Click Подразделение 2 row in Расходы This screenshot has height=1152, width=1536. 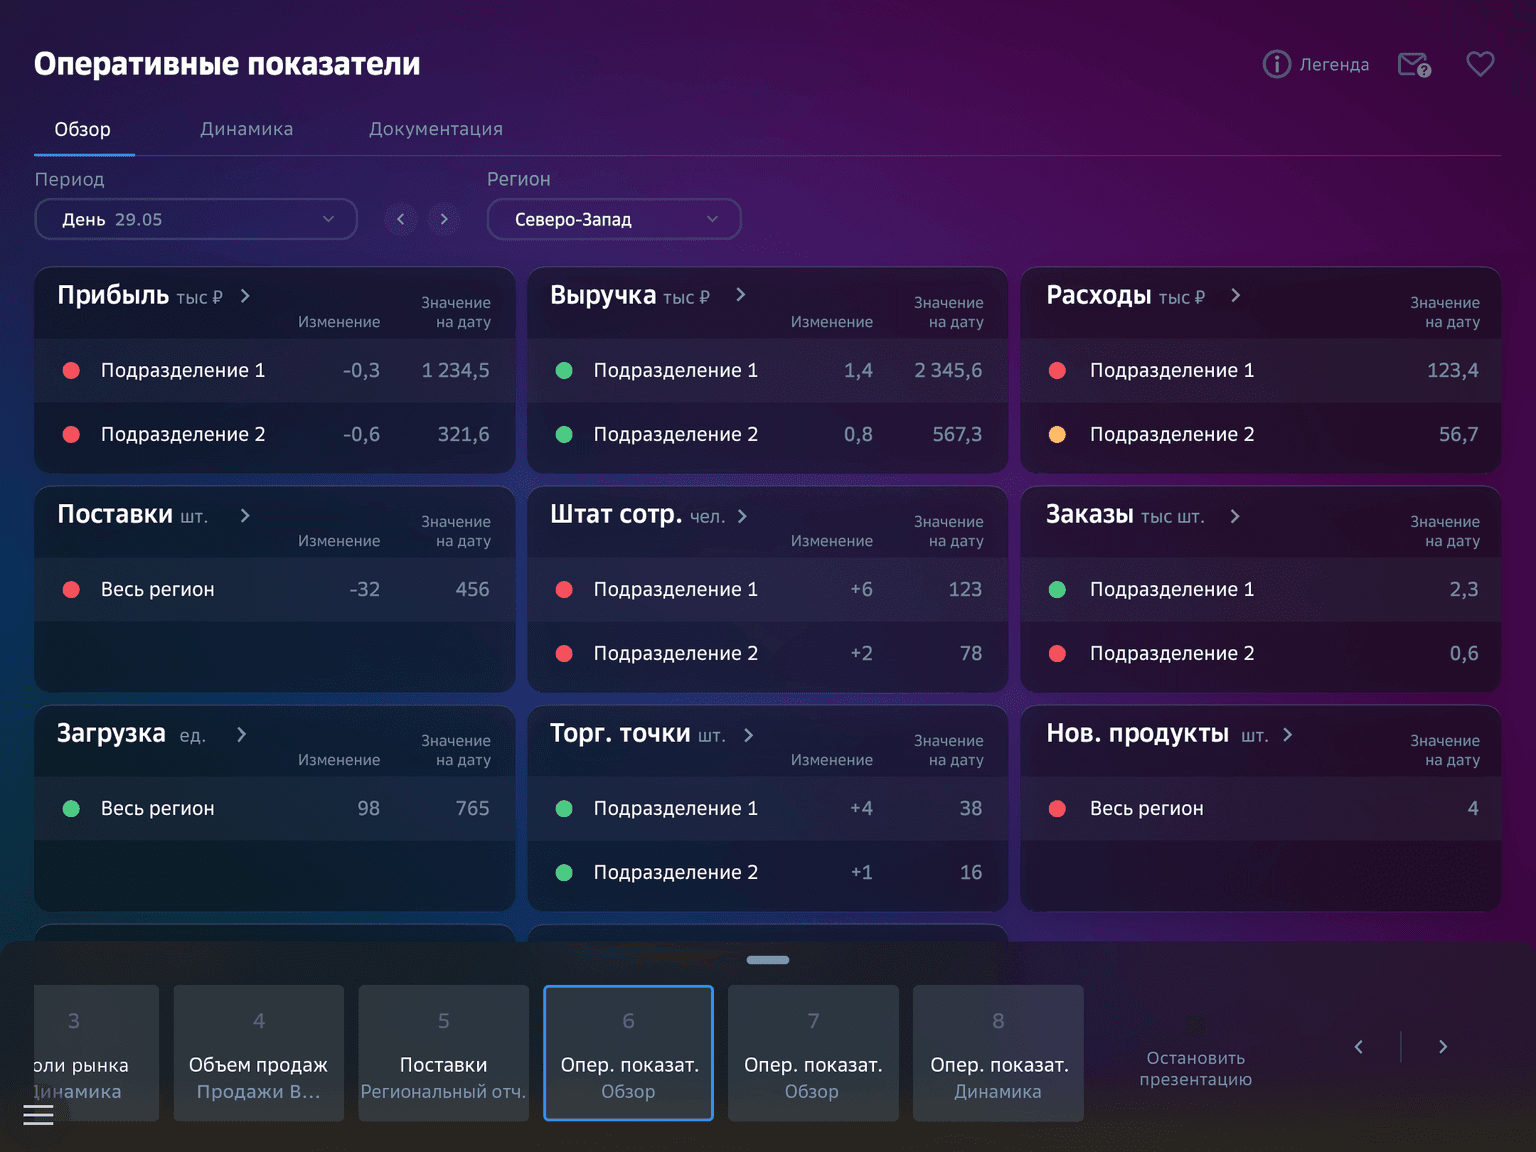click(x=1261, y=434)
